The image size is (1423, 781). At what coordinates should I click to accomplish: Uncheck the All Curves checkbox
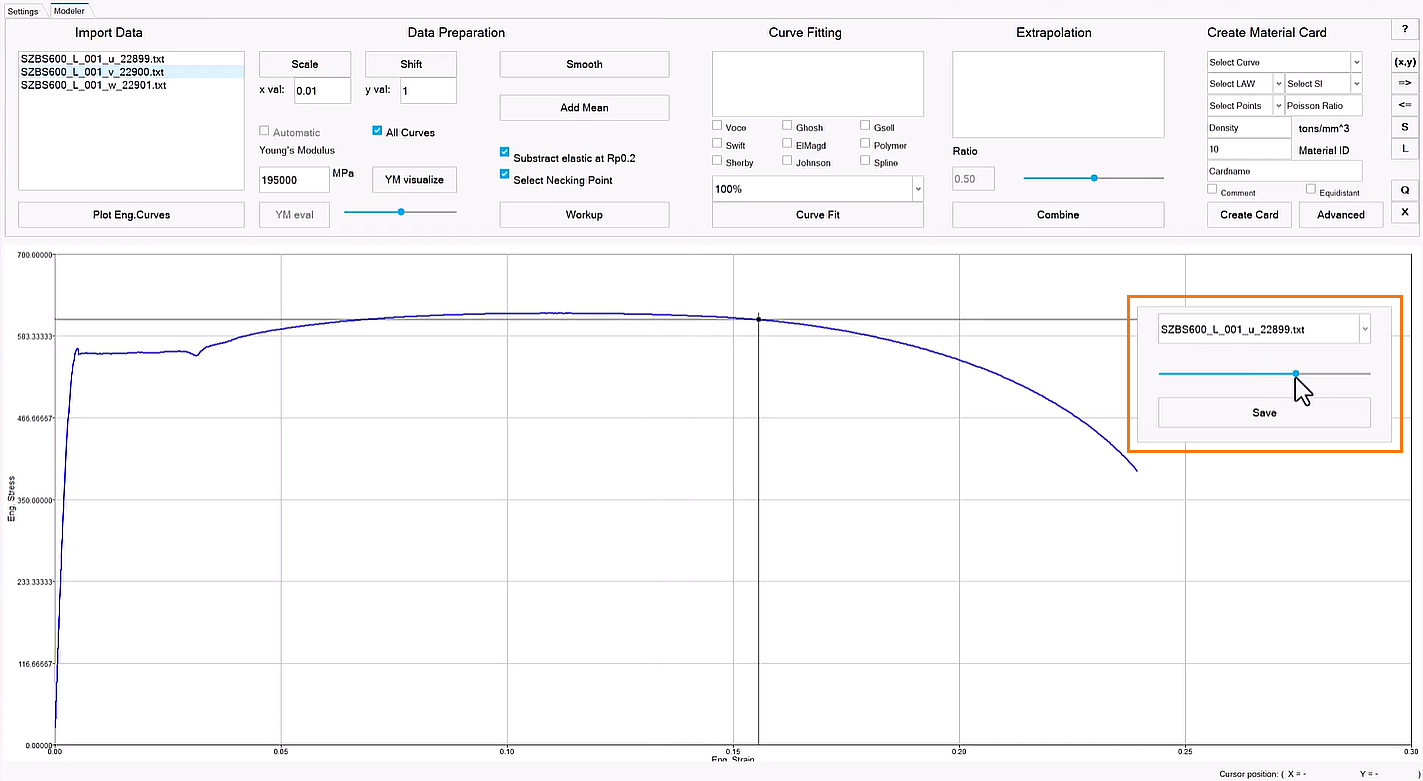tap(377, 131)
